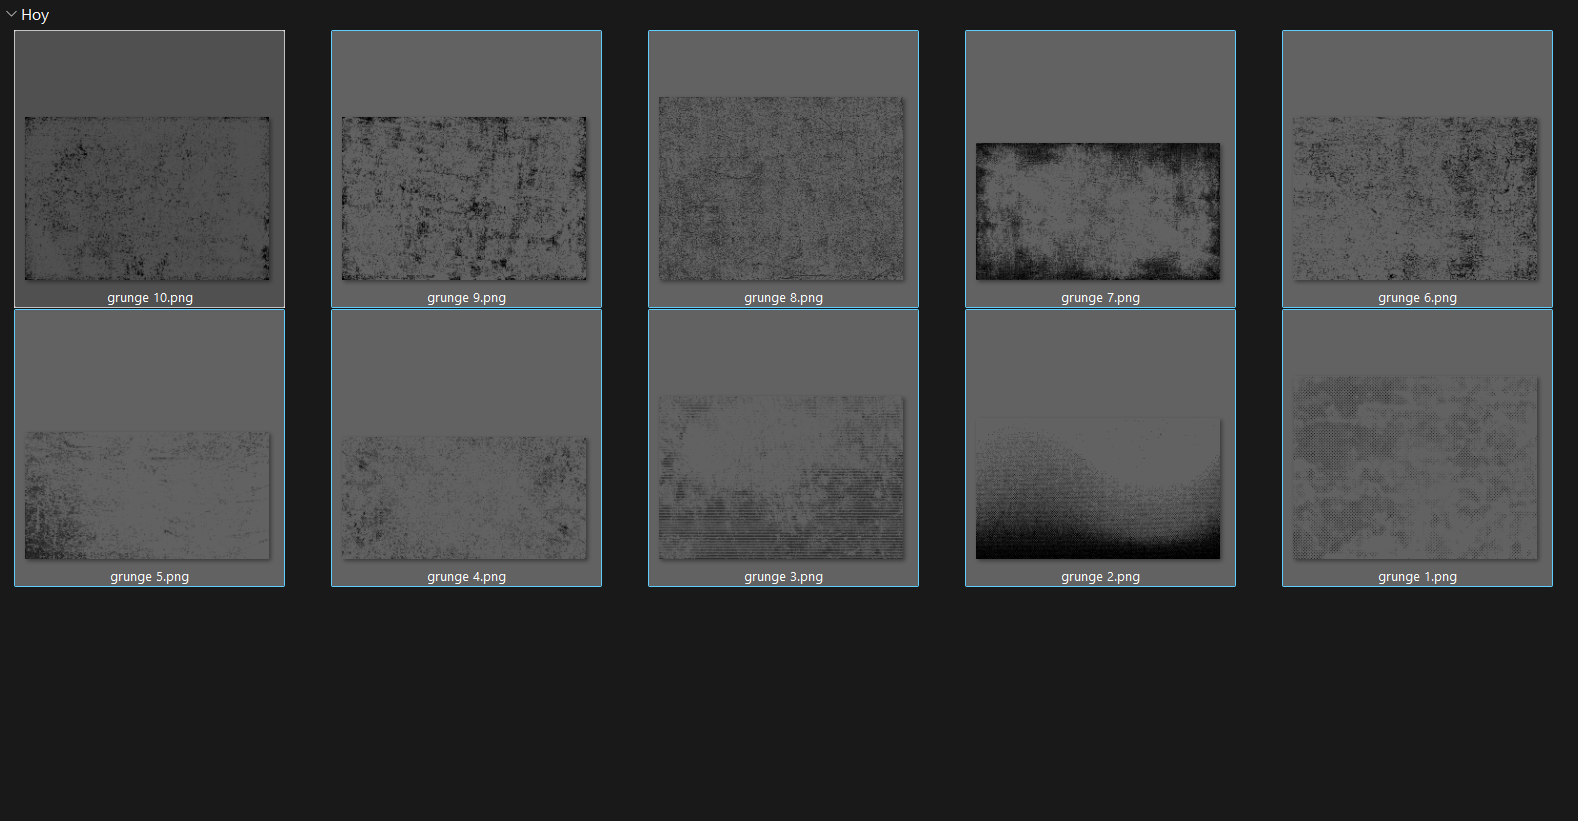Collapse the Hoy group chevron
1578x821 pixels.
coord(11,15)
